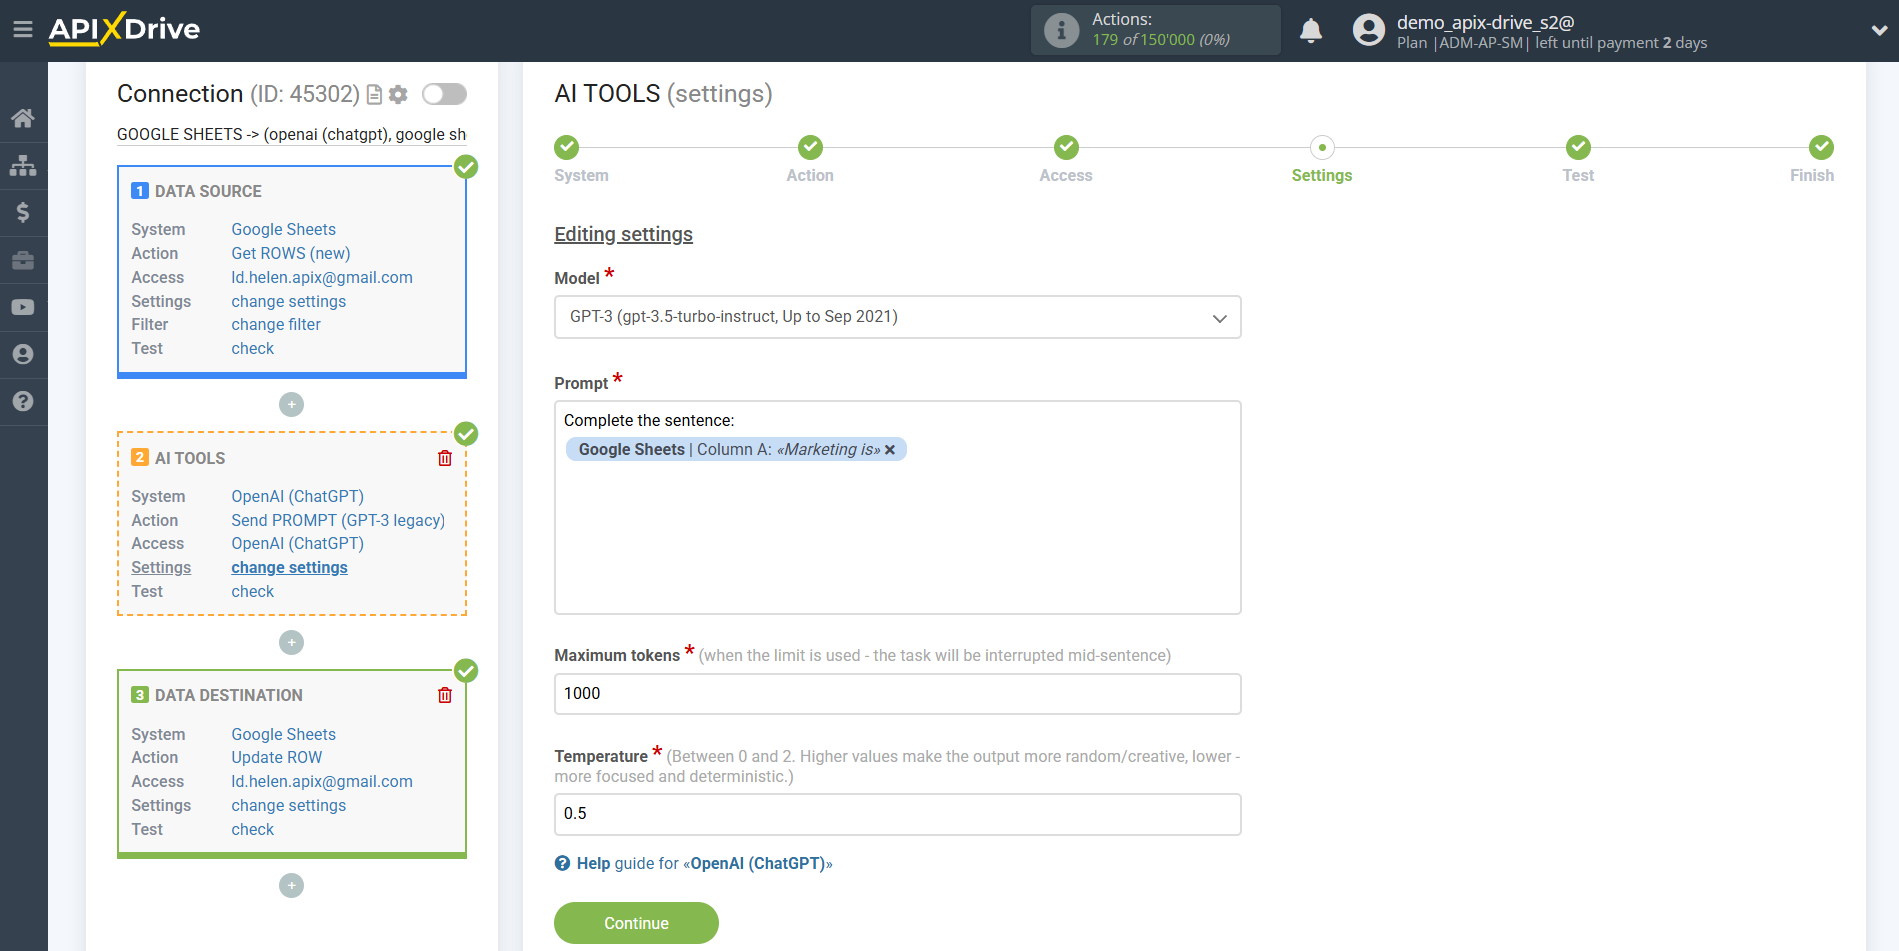1899x951 pixels.
Task: Go to the Finish step
Action: pos(1821,148)
